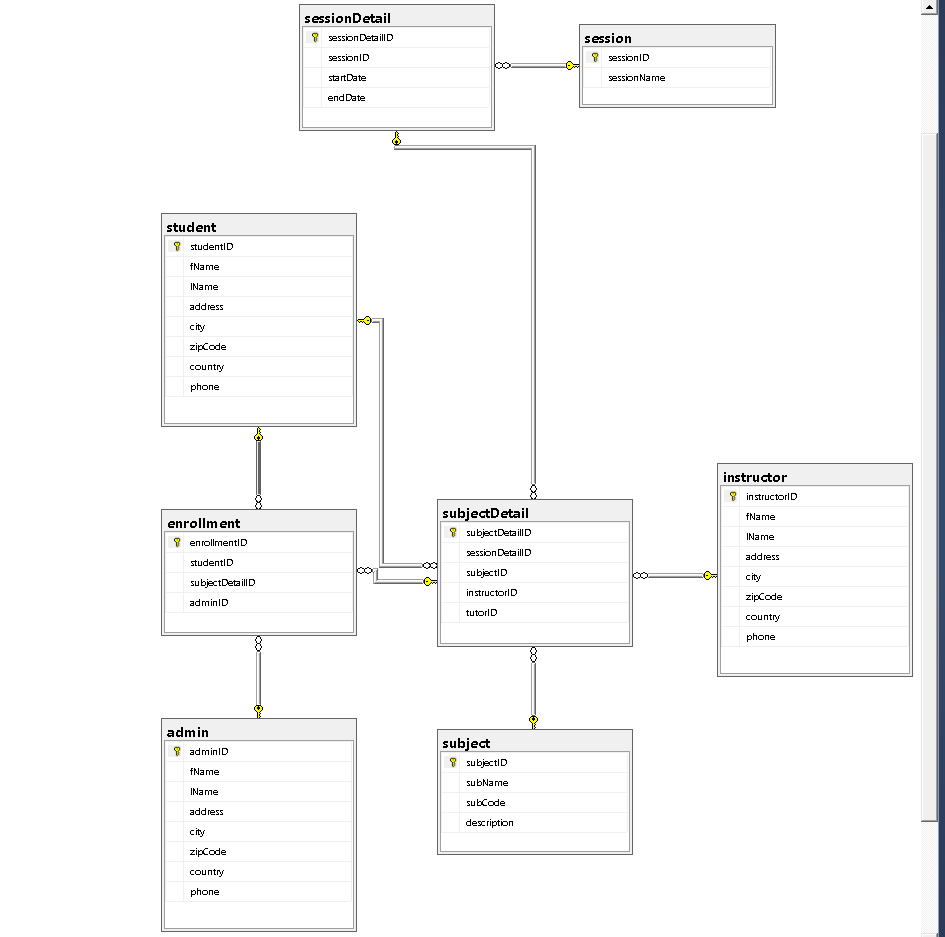Click the endDate field in sessionDetail
Image resolution: width=945 pixels, height=937 pixels.
point(345,97)
